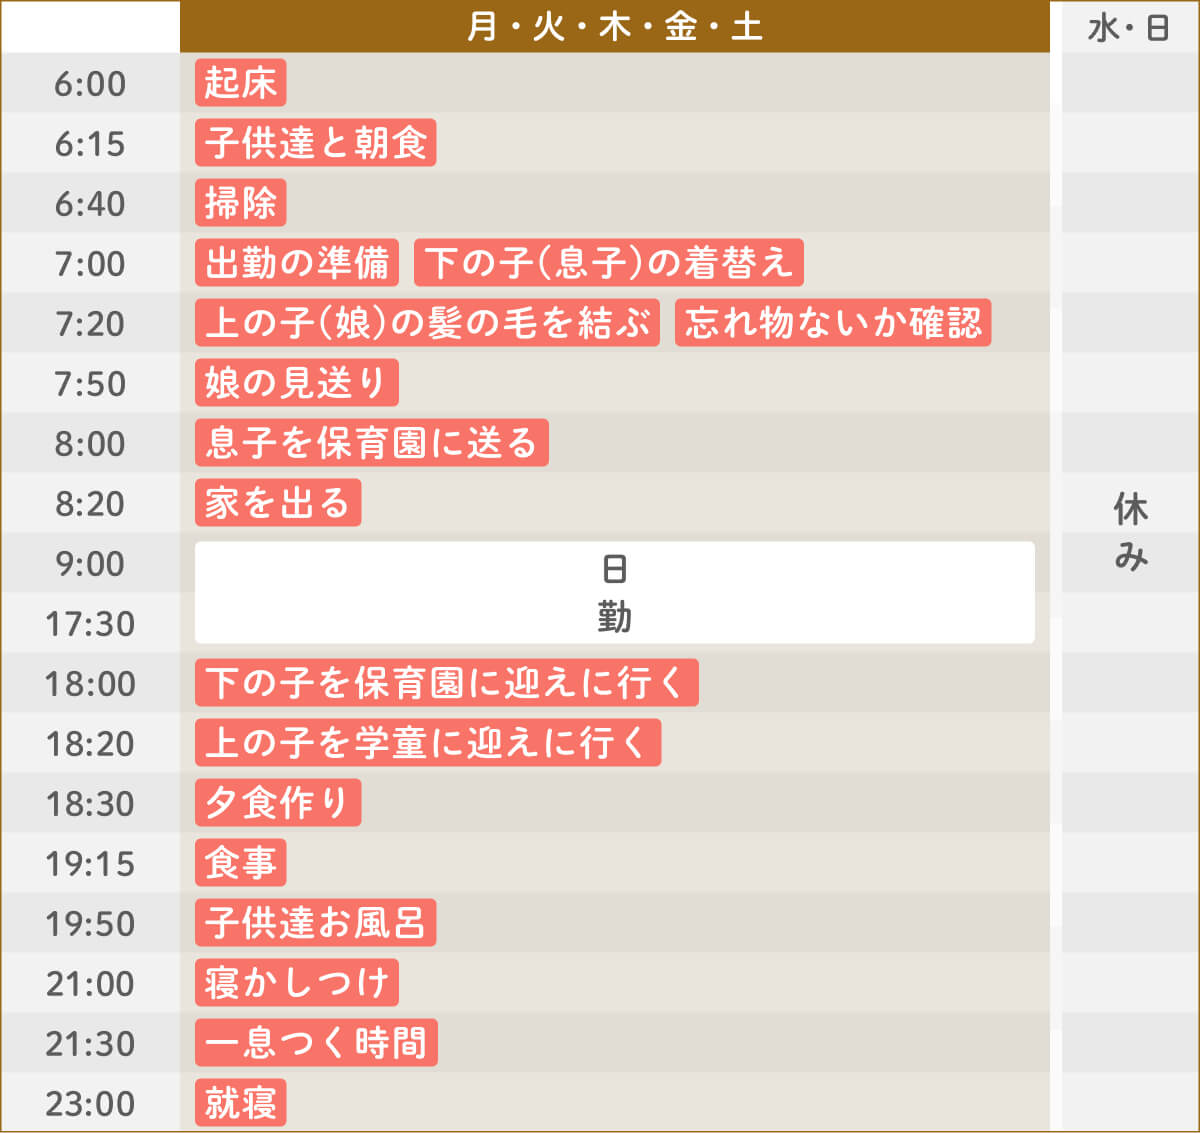Click 上の子を学童に迎えに行く label
Screen dimensions: 1200x1133
click(428, 743)
